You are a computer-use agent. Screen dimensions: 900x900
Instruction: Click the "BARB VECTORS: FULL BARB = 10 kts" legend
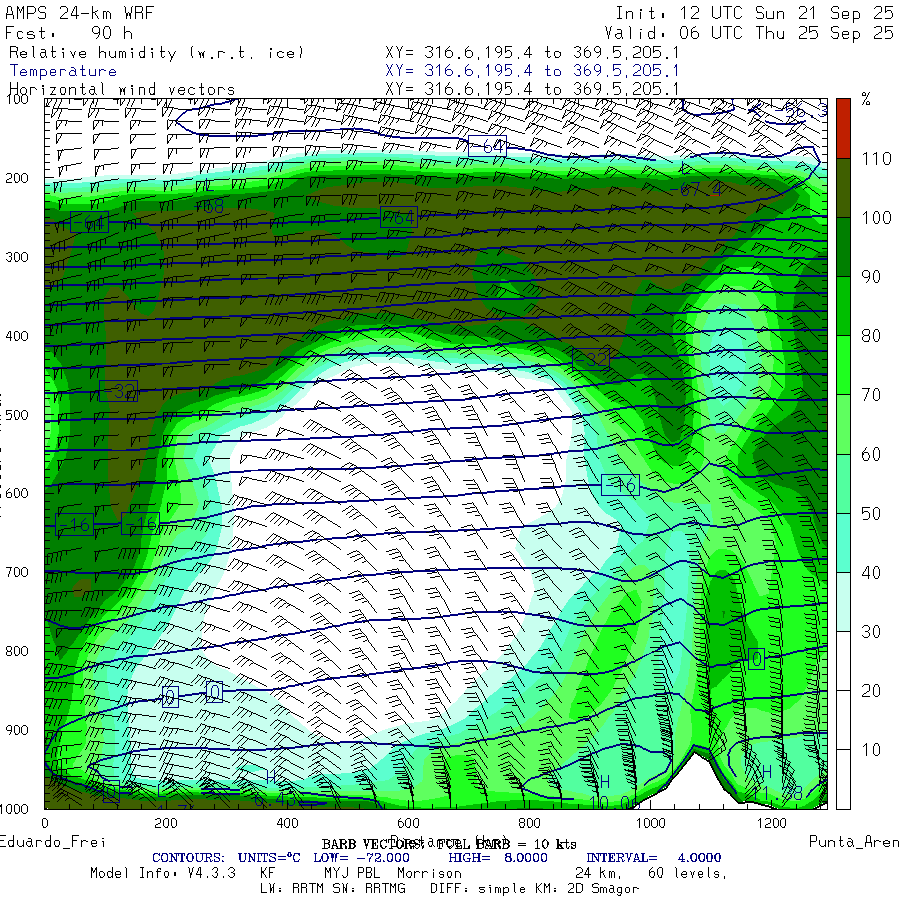[x=449, y=844]
